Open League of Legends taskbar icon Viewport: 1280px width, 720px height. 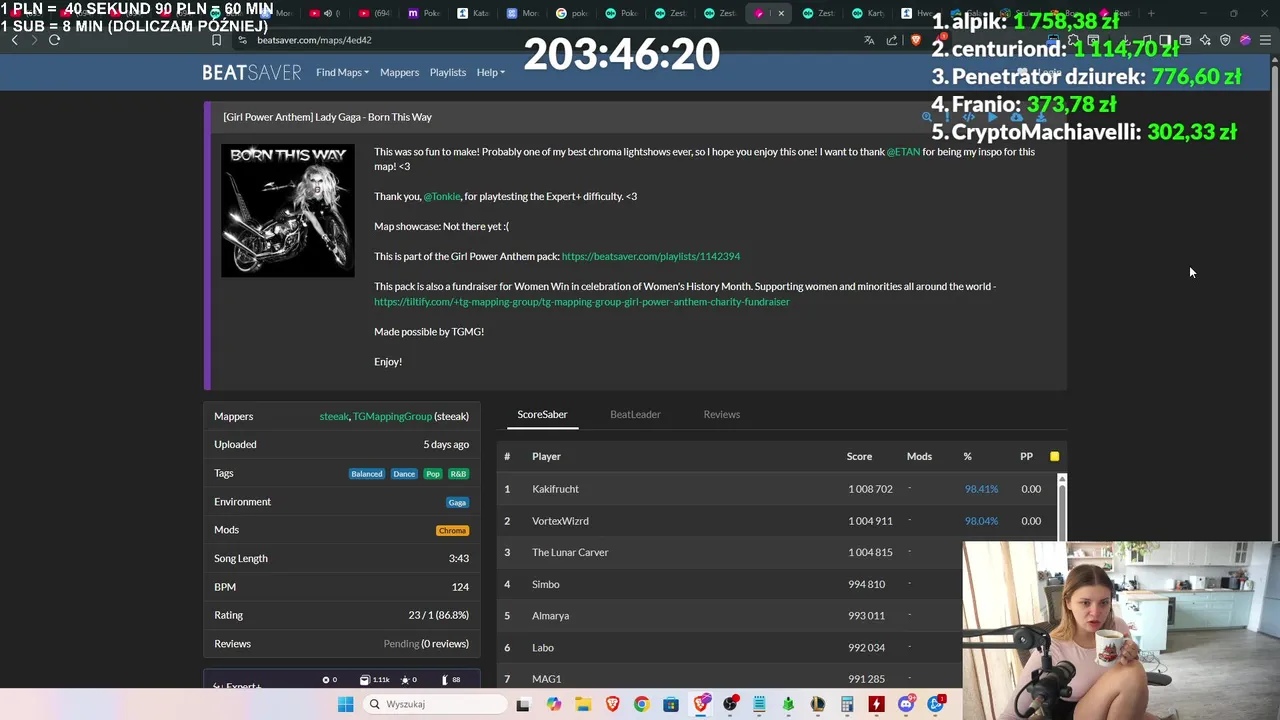pyautogui.click(x=818, y=704)
